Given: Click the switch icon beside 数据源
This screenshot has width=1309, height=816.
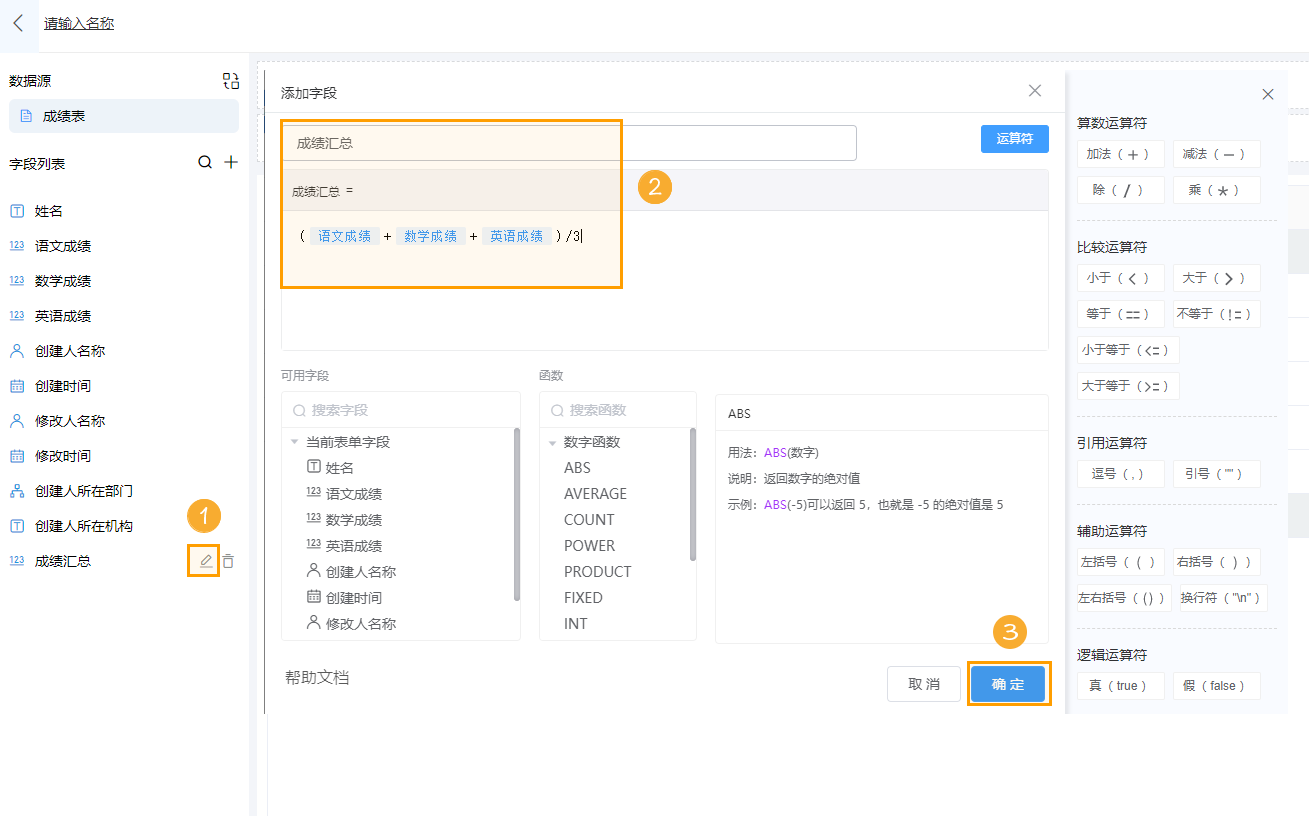Looking at the screenshot, I should [x=230, y=80].
